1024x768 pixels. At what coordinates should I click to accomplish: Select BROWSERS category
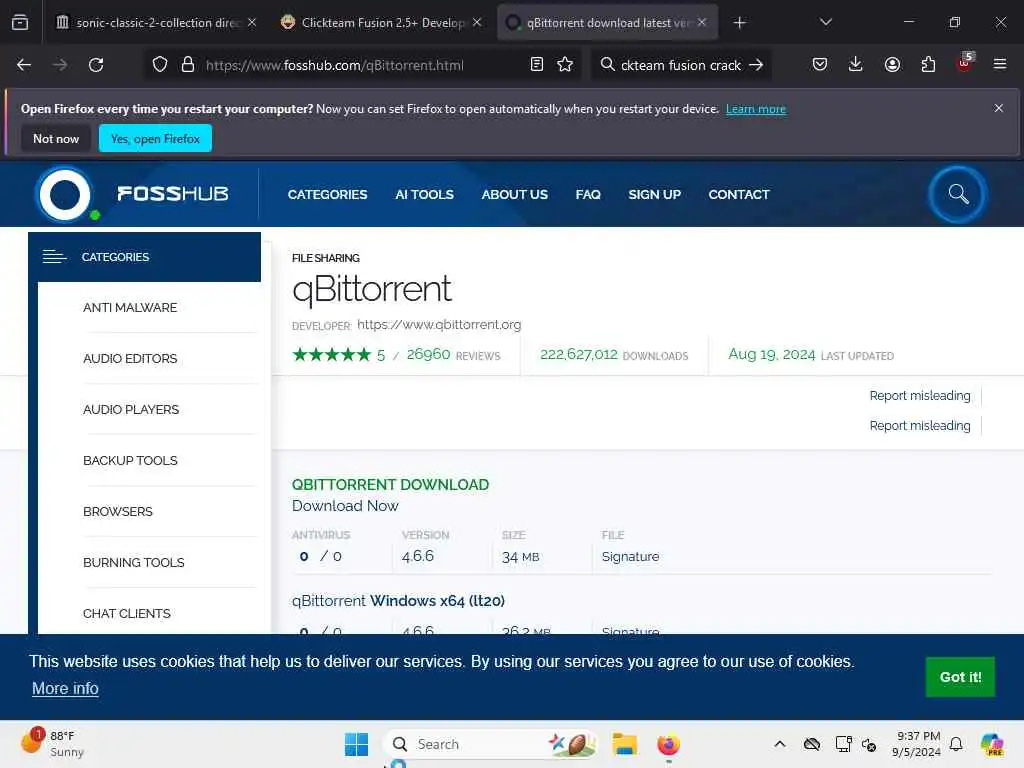click(x=118, y=511)
